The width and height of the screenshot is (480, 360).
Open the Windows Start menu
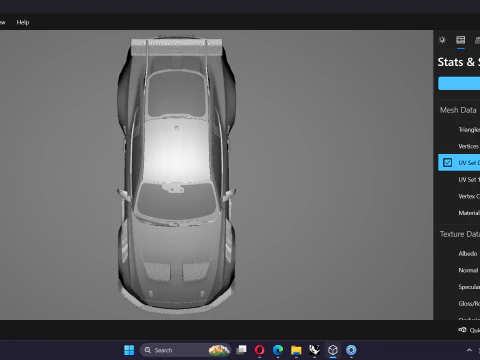click(x=129, y=350)
